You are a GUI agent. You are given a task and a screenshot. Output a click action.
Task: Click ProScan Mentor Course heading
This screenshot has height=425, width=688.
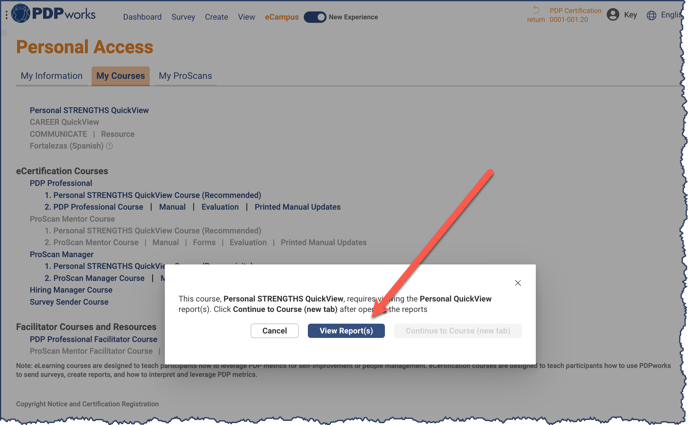[x=72, y=219]
